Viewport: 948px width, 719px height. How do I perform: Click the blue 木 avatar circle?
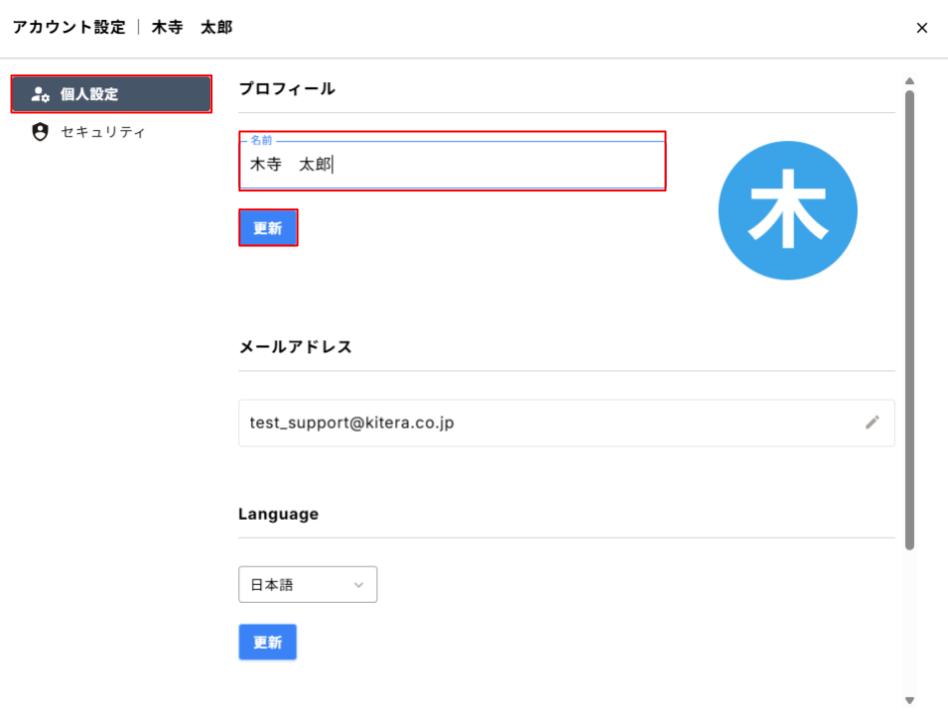click(x=788, y=210)
